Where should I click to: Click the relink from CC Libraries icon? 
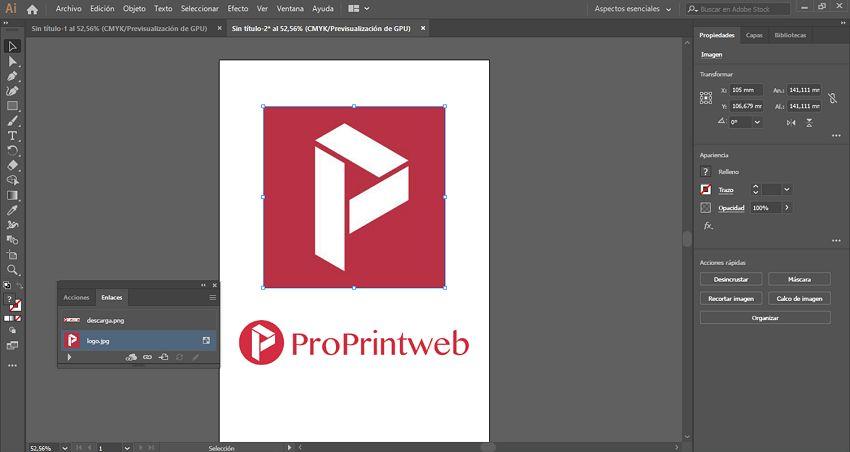[131, 357]
